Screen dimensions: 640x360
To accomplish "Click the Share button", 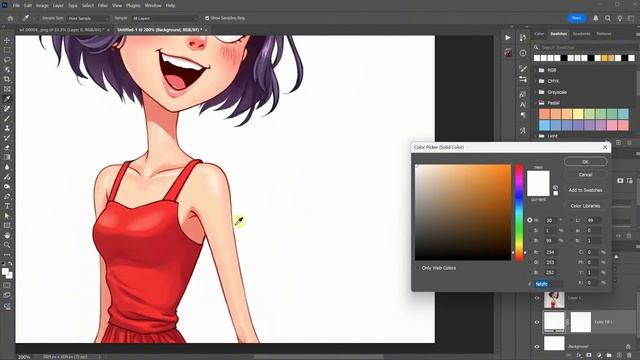I will pos(576,18).
